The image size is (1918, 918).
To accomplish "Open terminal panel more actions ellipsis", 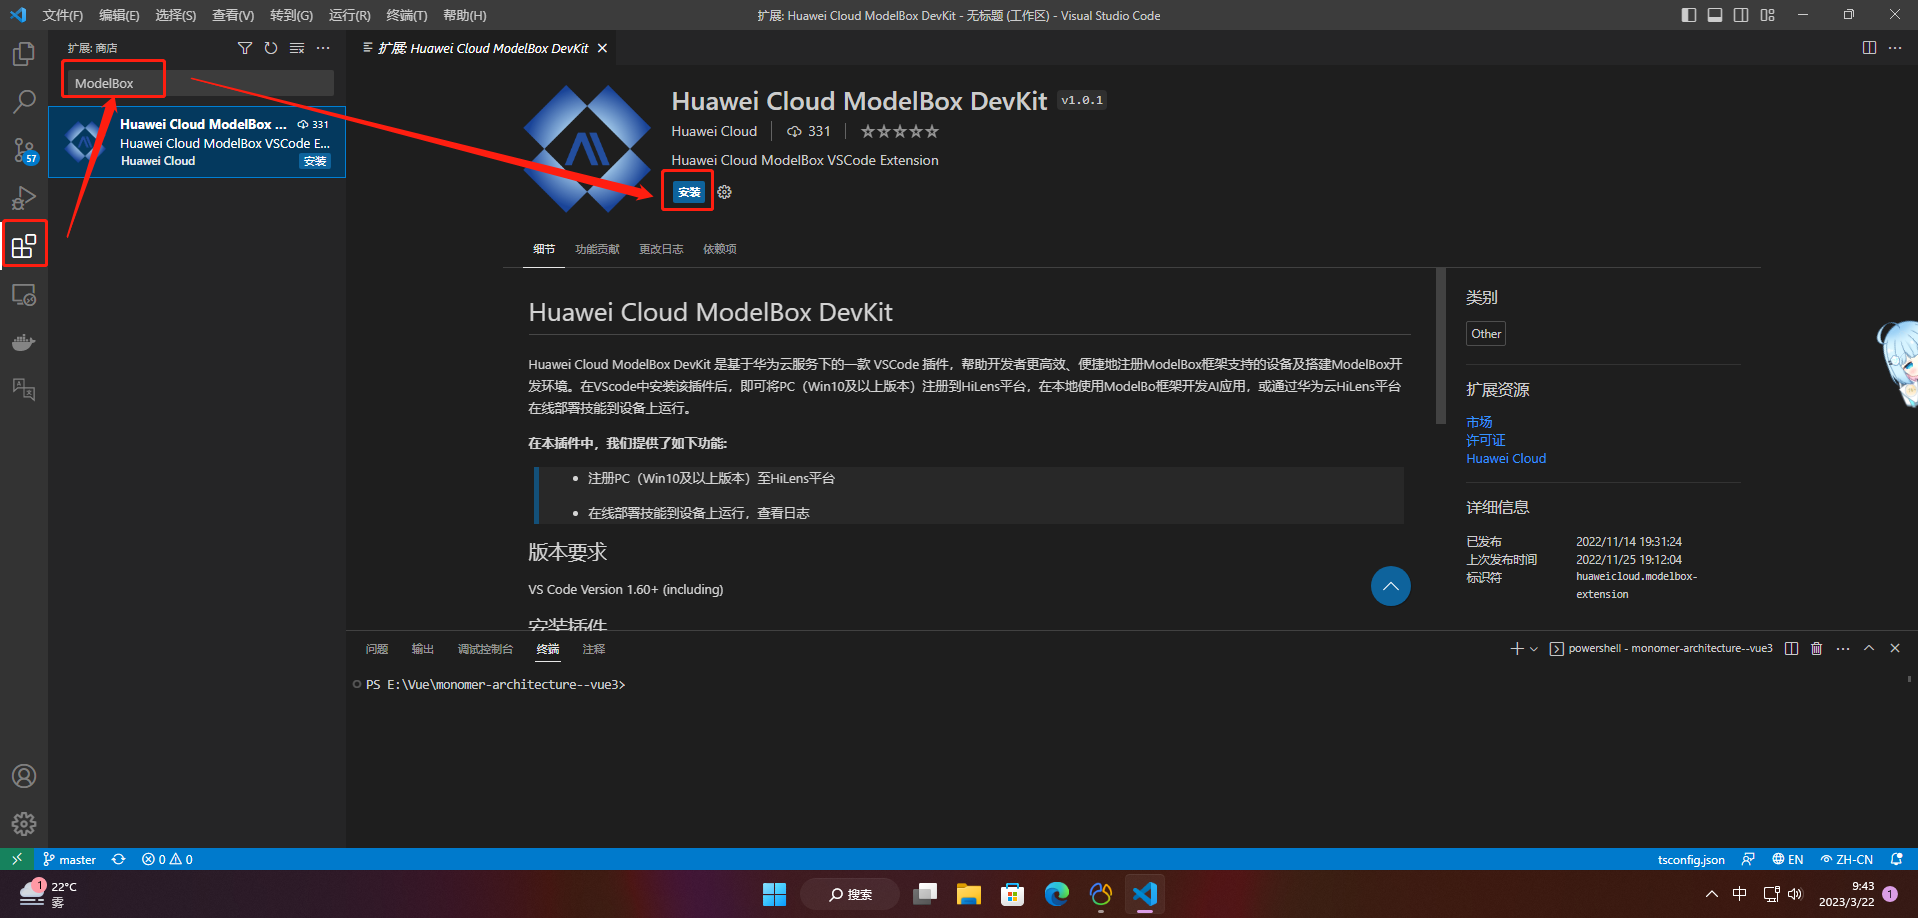I will pos(1843,649).
